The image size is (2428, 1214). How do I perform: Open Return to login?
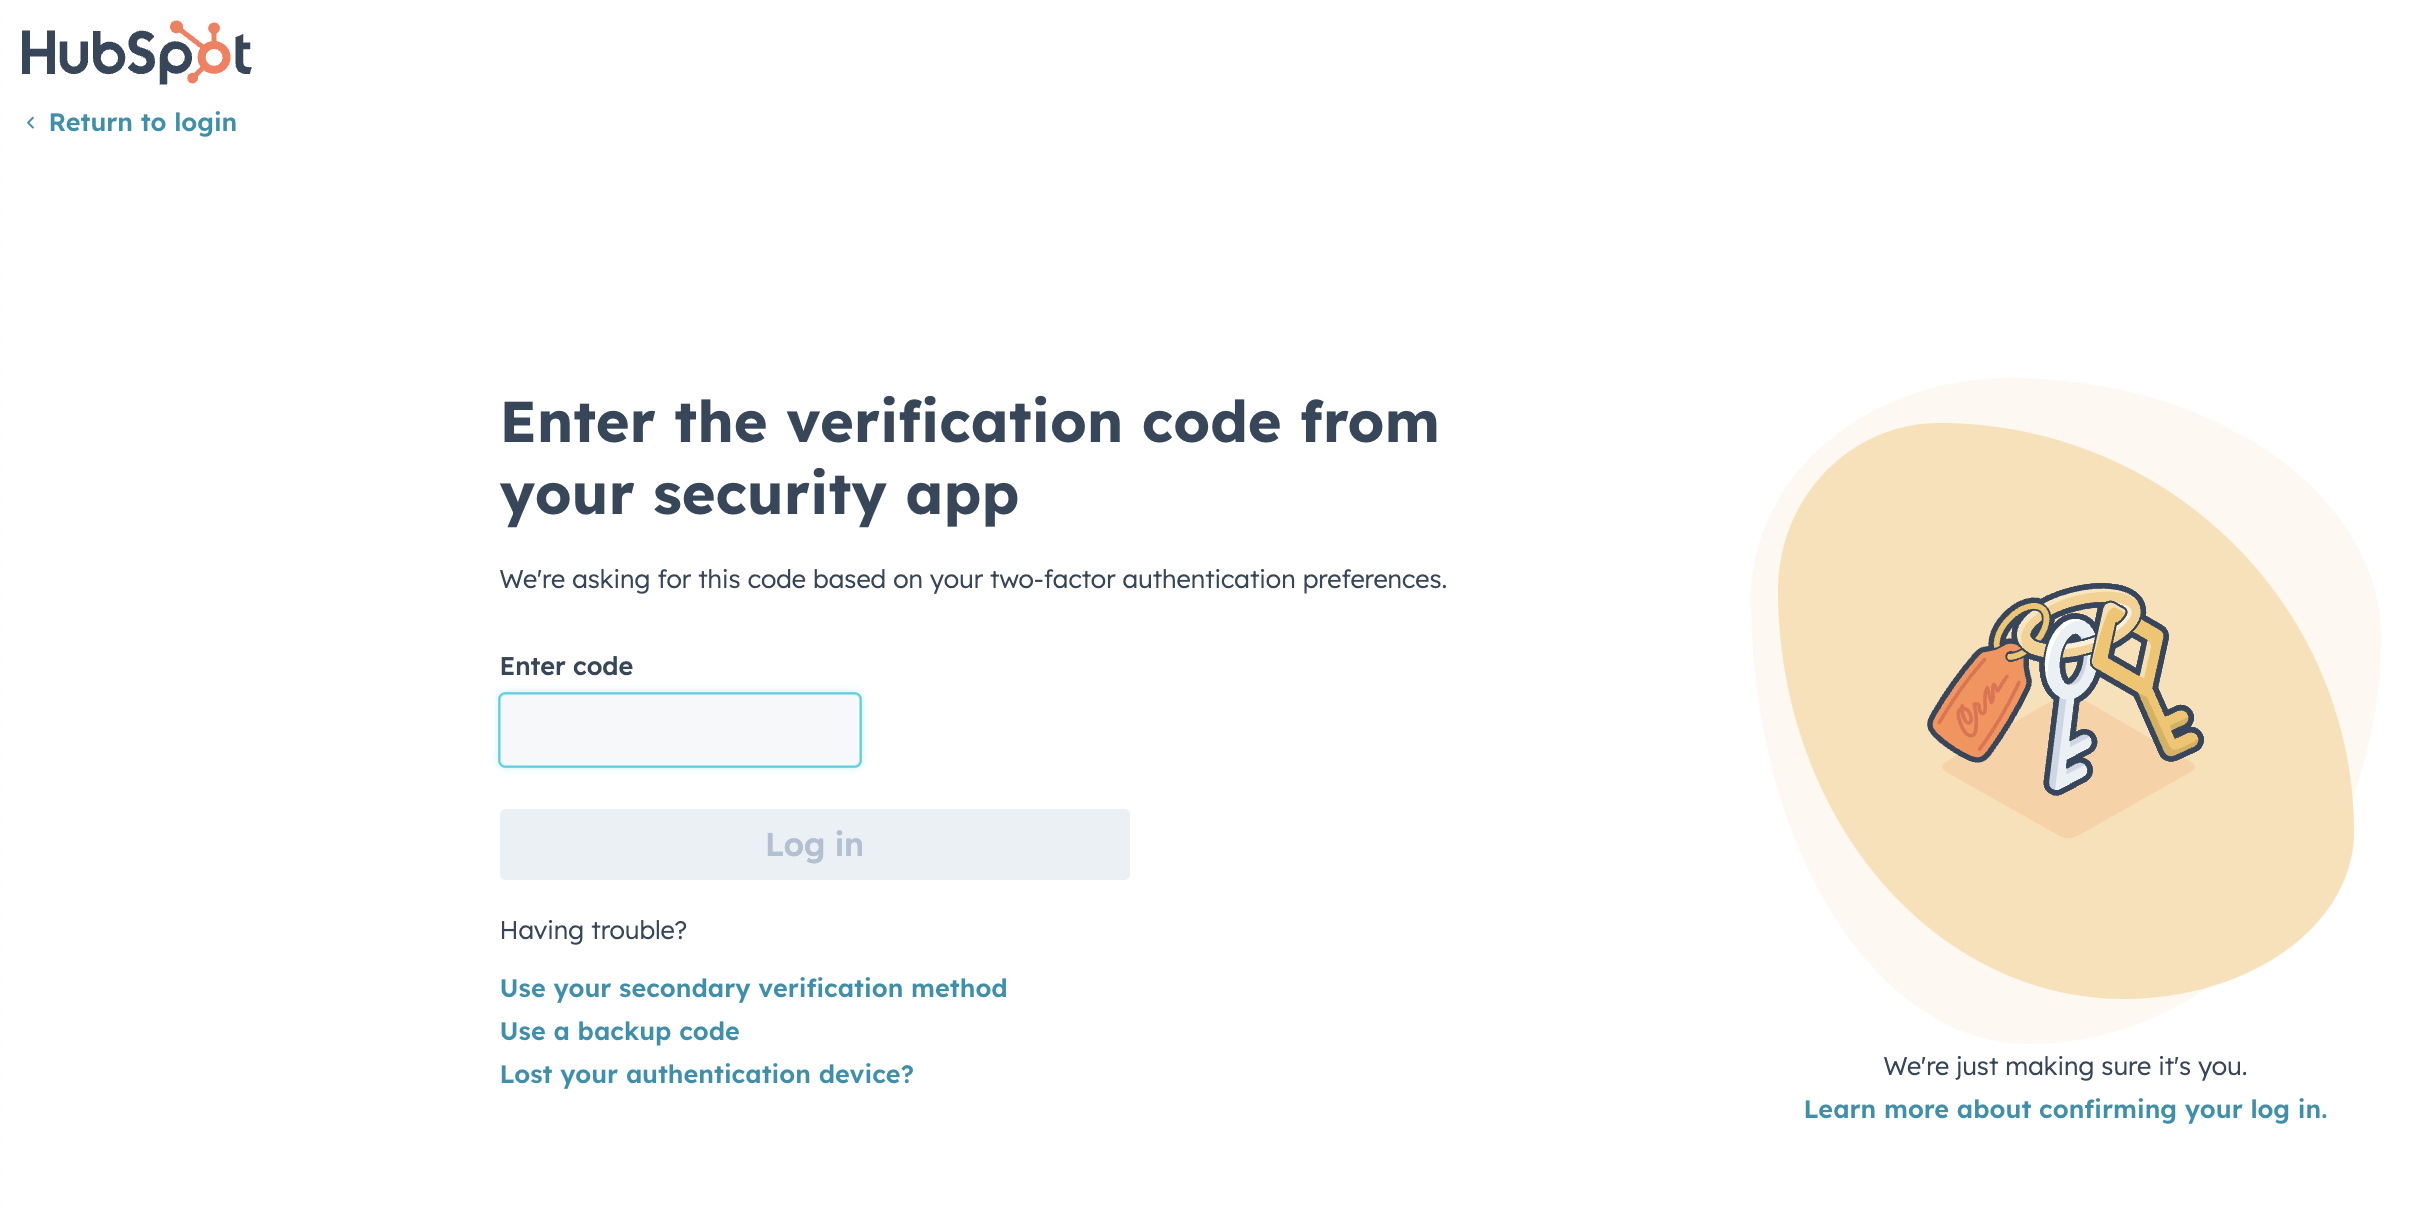click(144, 121)
